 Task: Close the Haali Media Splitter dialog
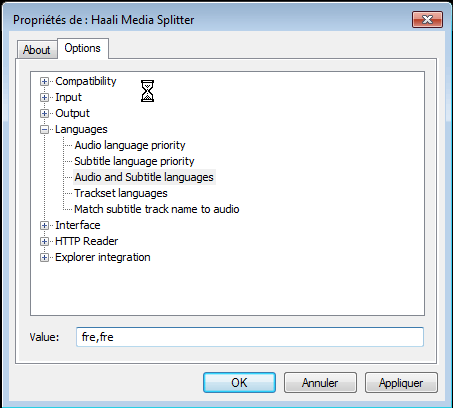click(x=428, y=19)
